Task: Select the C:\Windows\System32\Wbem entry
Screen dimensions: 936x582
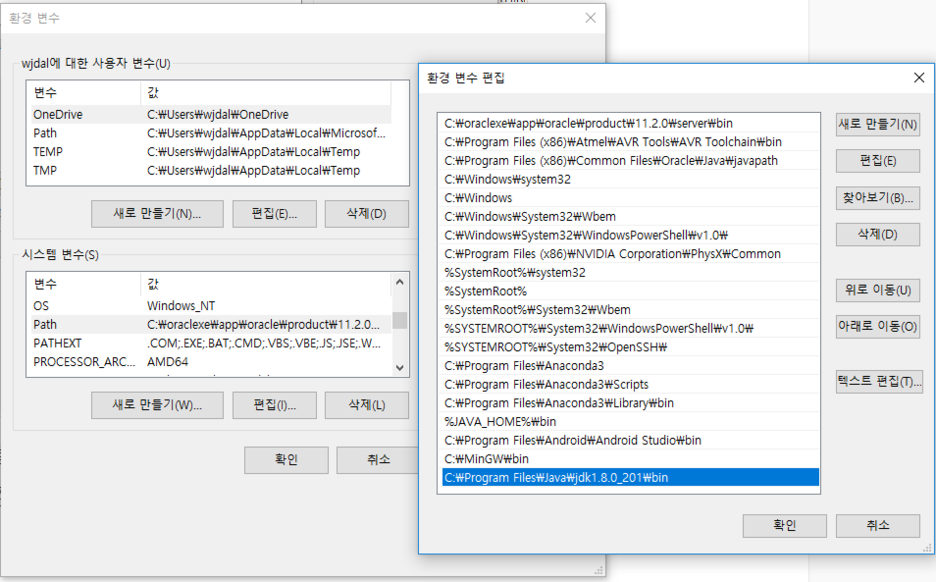Action: point(630,216)
